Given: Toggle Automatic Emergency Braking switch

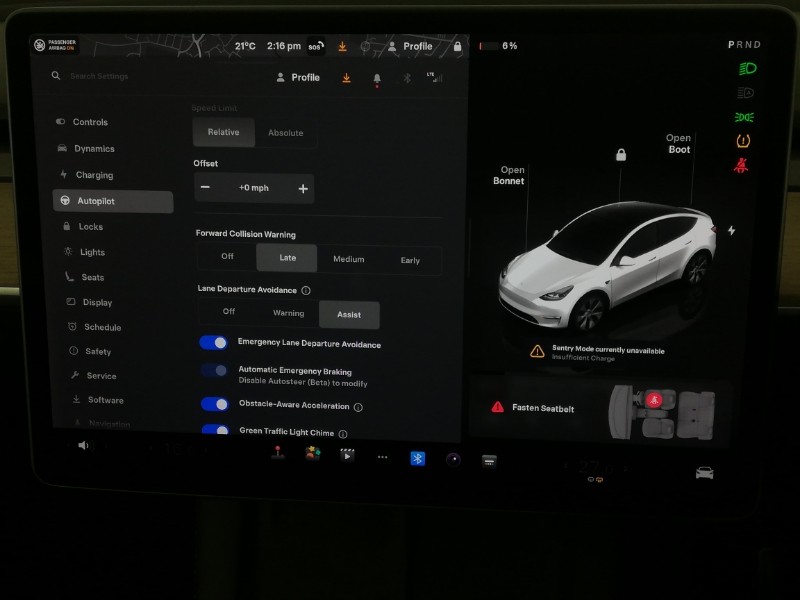Looking at the screenshot, I should [214, 370].
